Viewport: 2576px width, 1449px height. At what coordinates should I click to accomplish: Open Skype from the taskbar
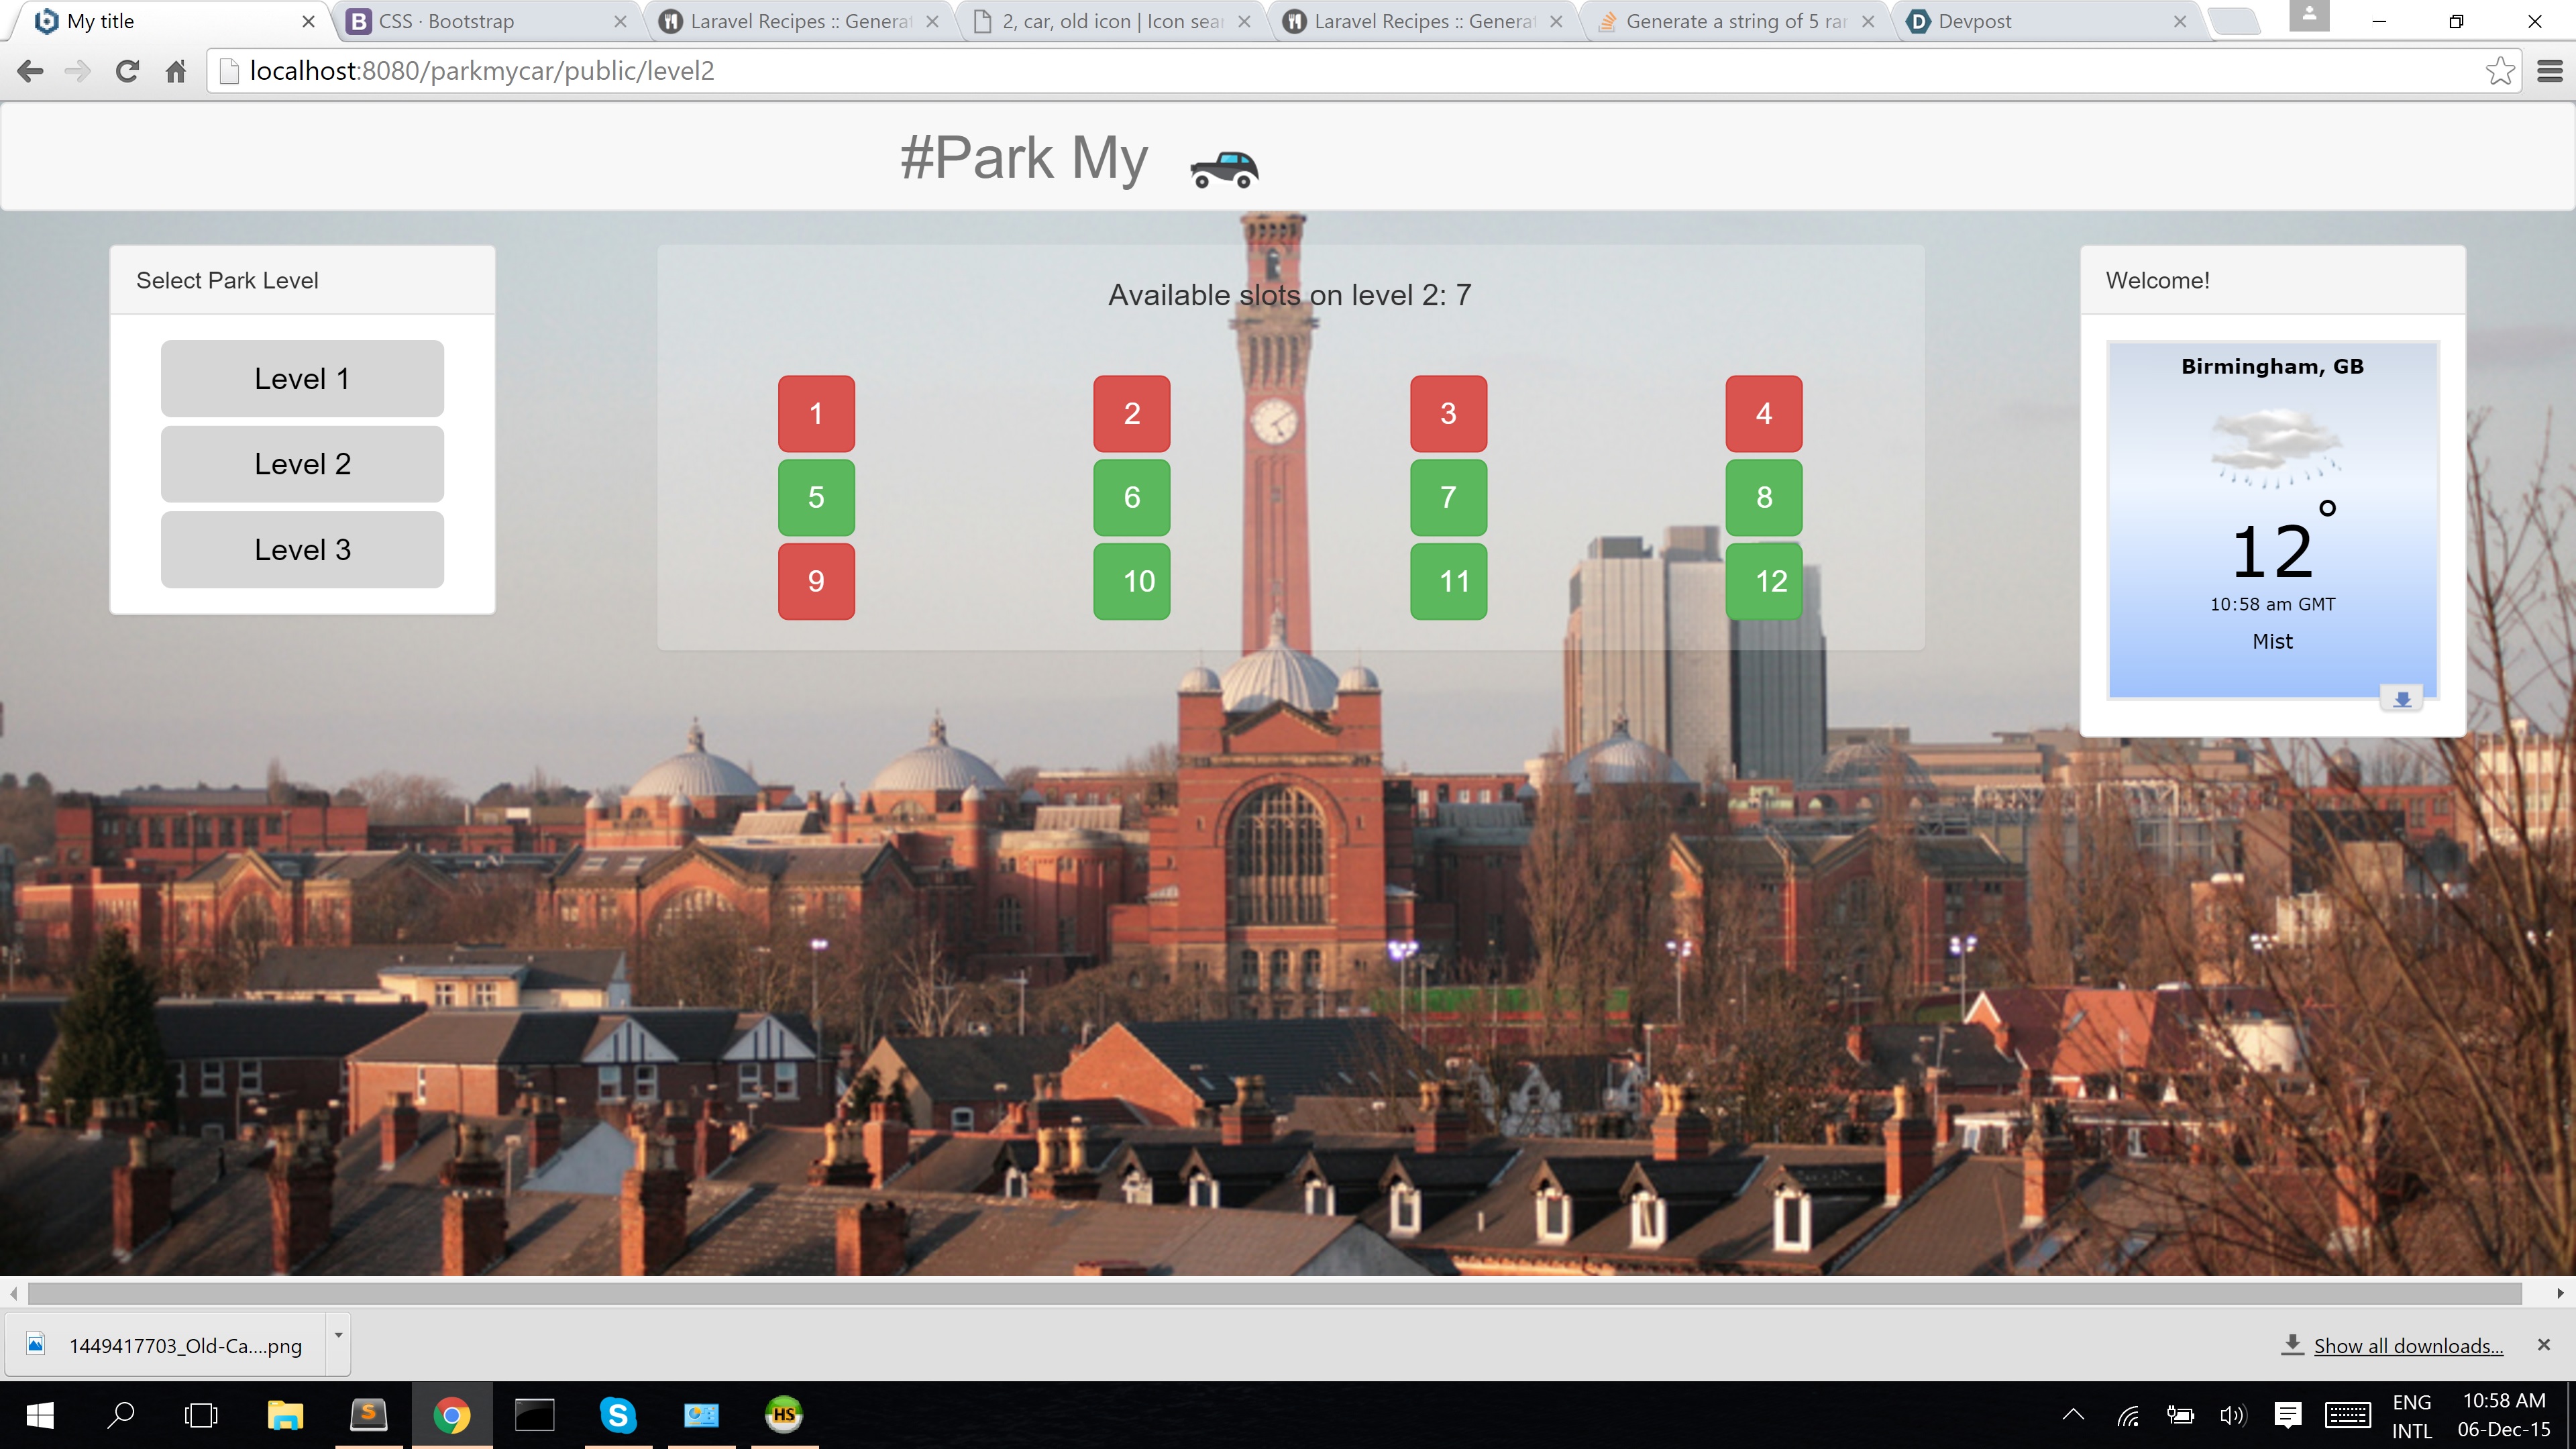tap(617, 1414)
